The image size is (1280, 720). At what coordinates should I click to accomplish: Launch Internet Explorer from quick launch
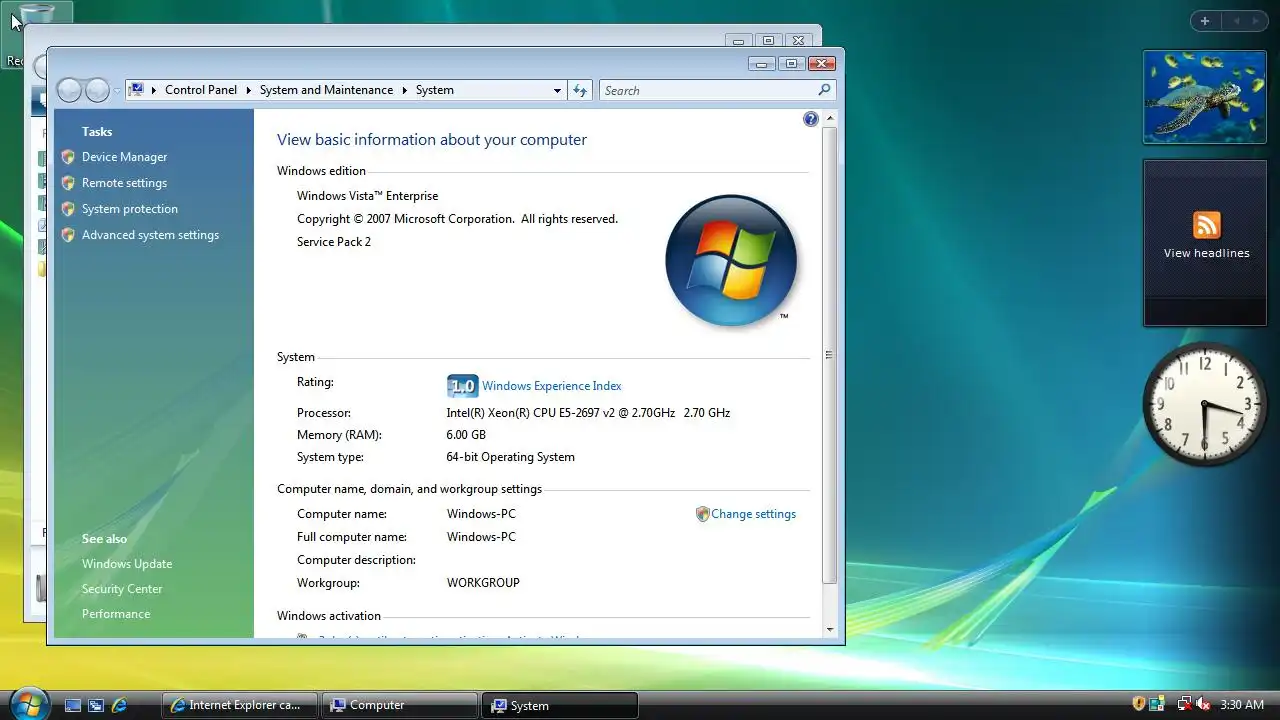[119, 705]
